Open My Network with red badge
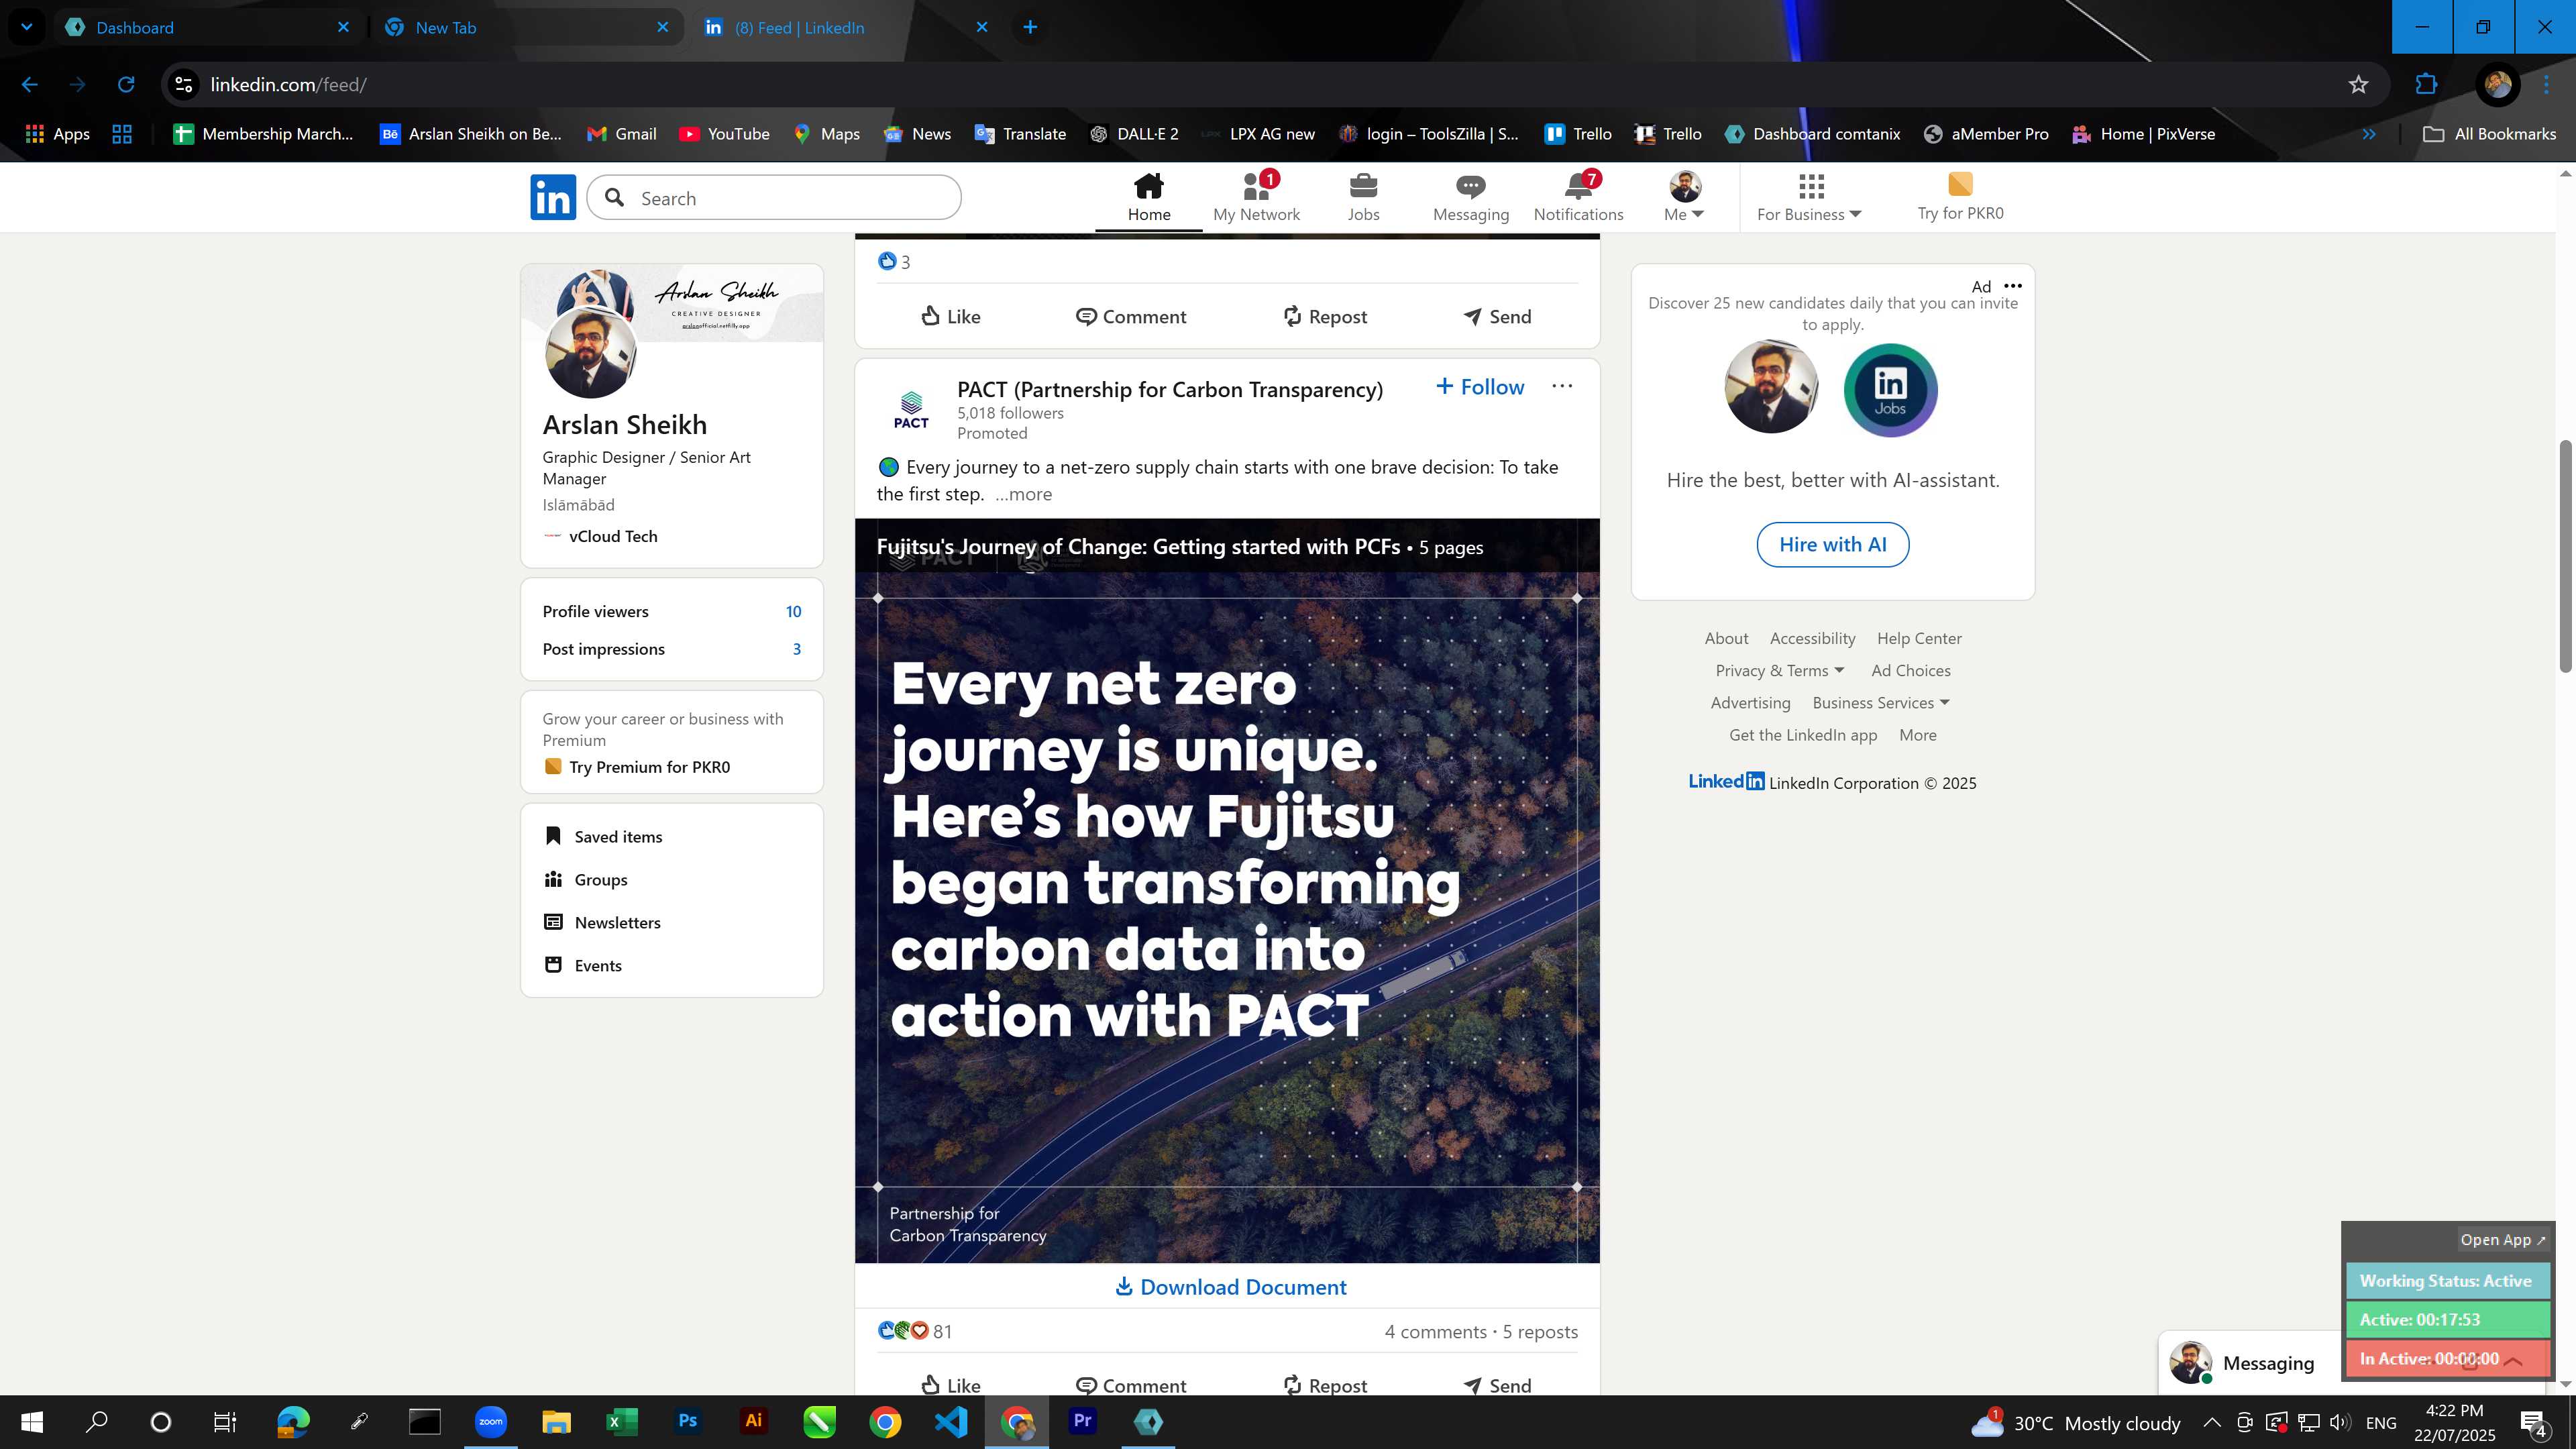The image size is (2576, 1449). tap(1256, 197)
